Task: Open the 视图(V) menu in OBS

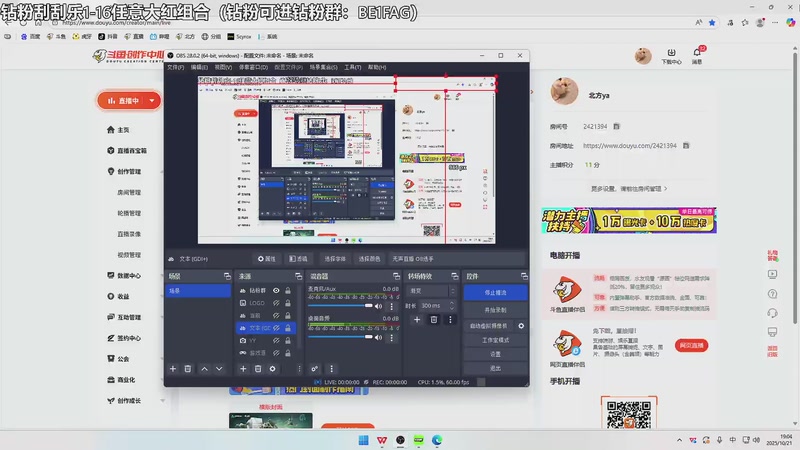Action: [x=223, y=67]
